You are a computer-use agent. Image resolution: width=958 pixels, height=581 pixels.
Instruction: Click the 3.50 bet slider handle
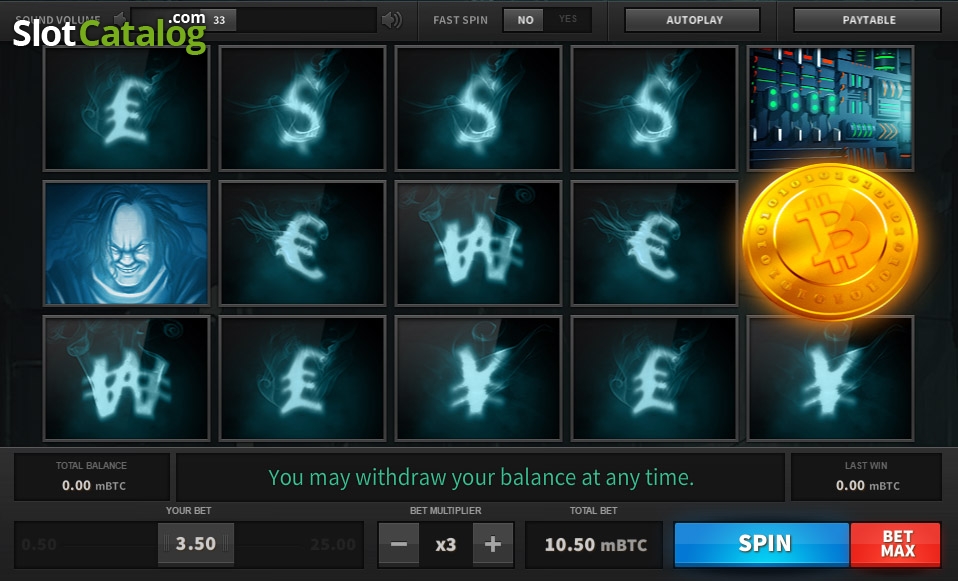[x=196, y=544]
